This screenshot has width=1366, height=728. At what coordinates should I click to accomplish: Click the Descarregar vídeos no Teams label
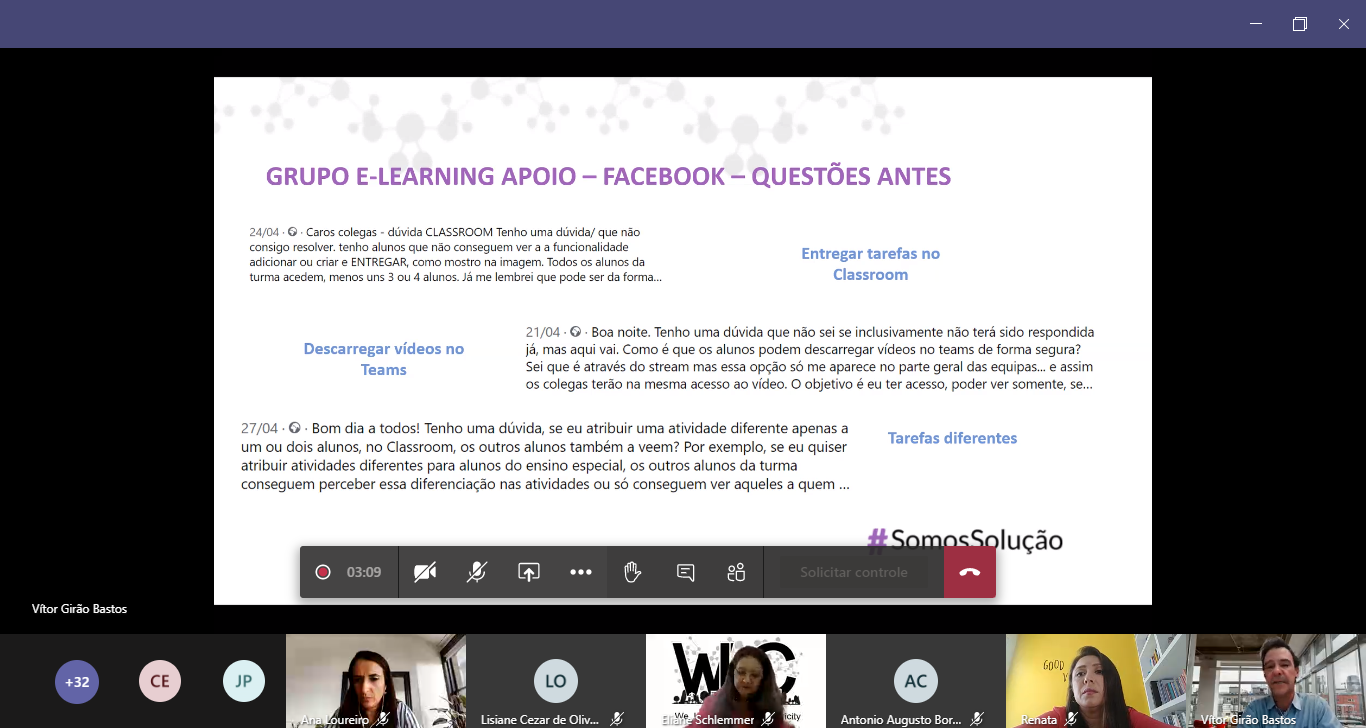pos(384,359)
